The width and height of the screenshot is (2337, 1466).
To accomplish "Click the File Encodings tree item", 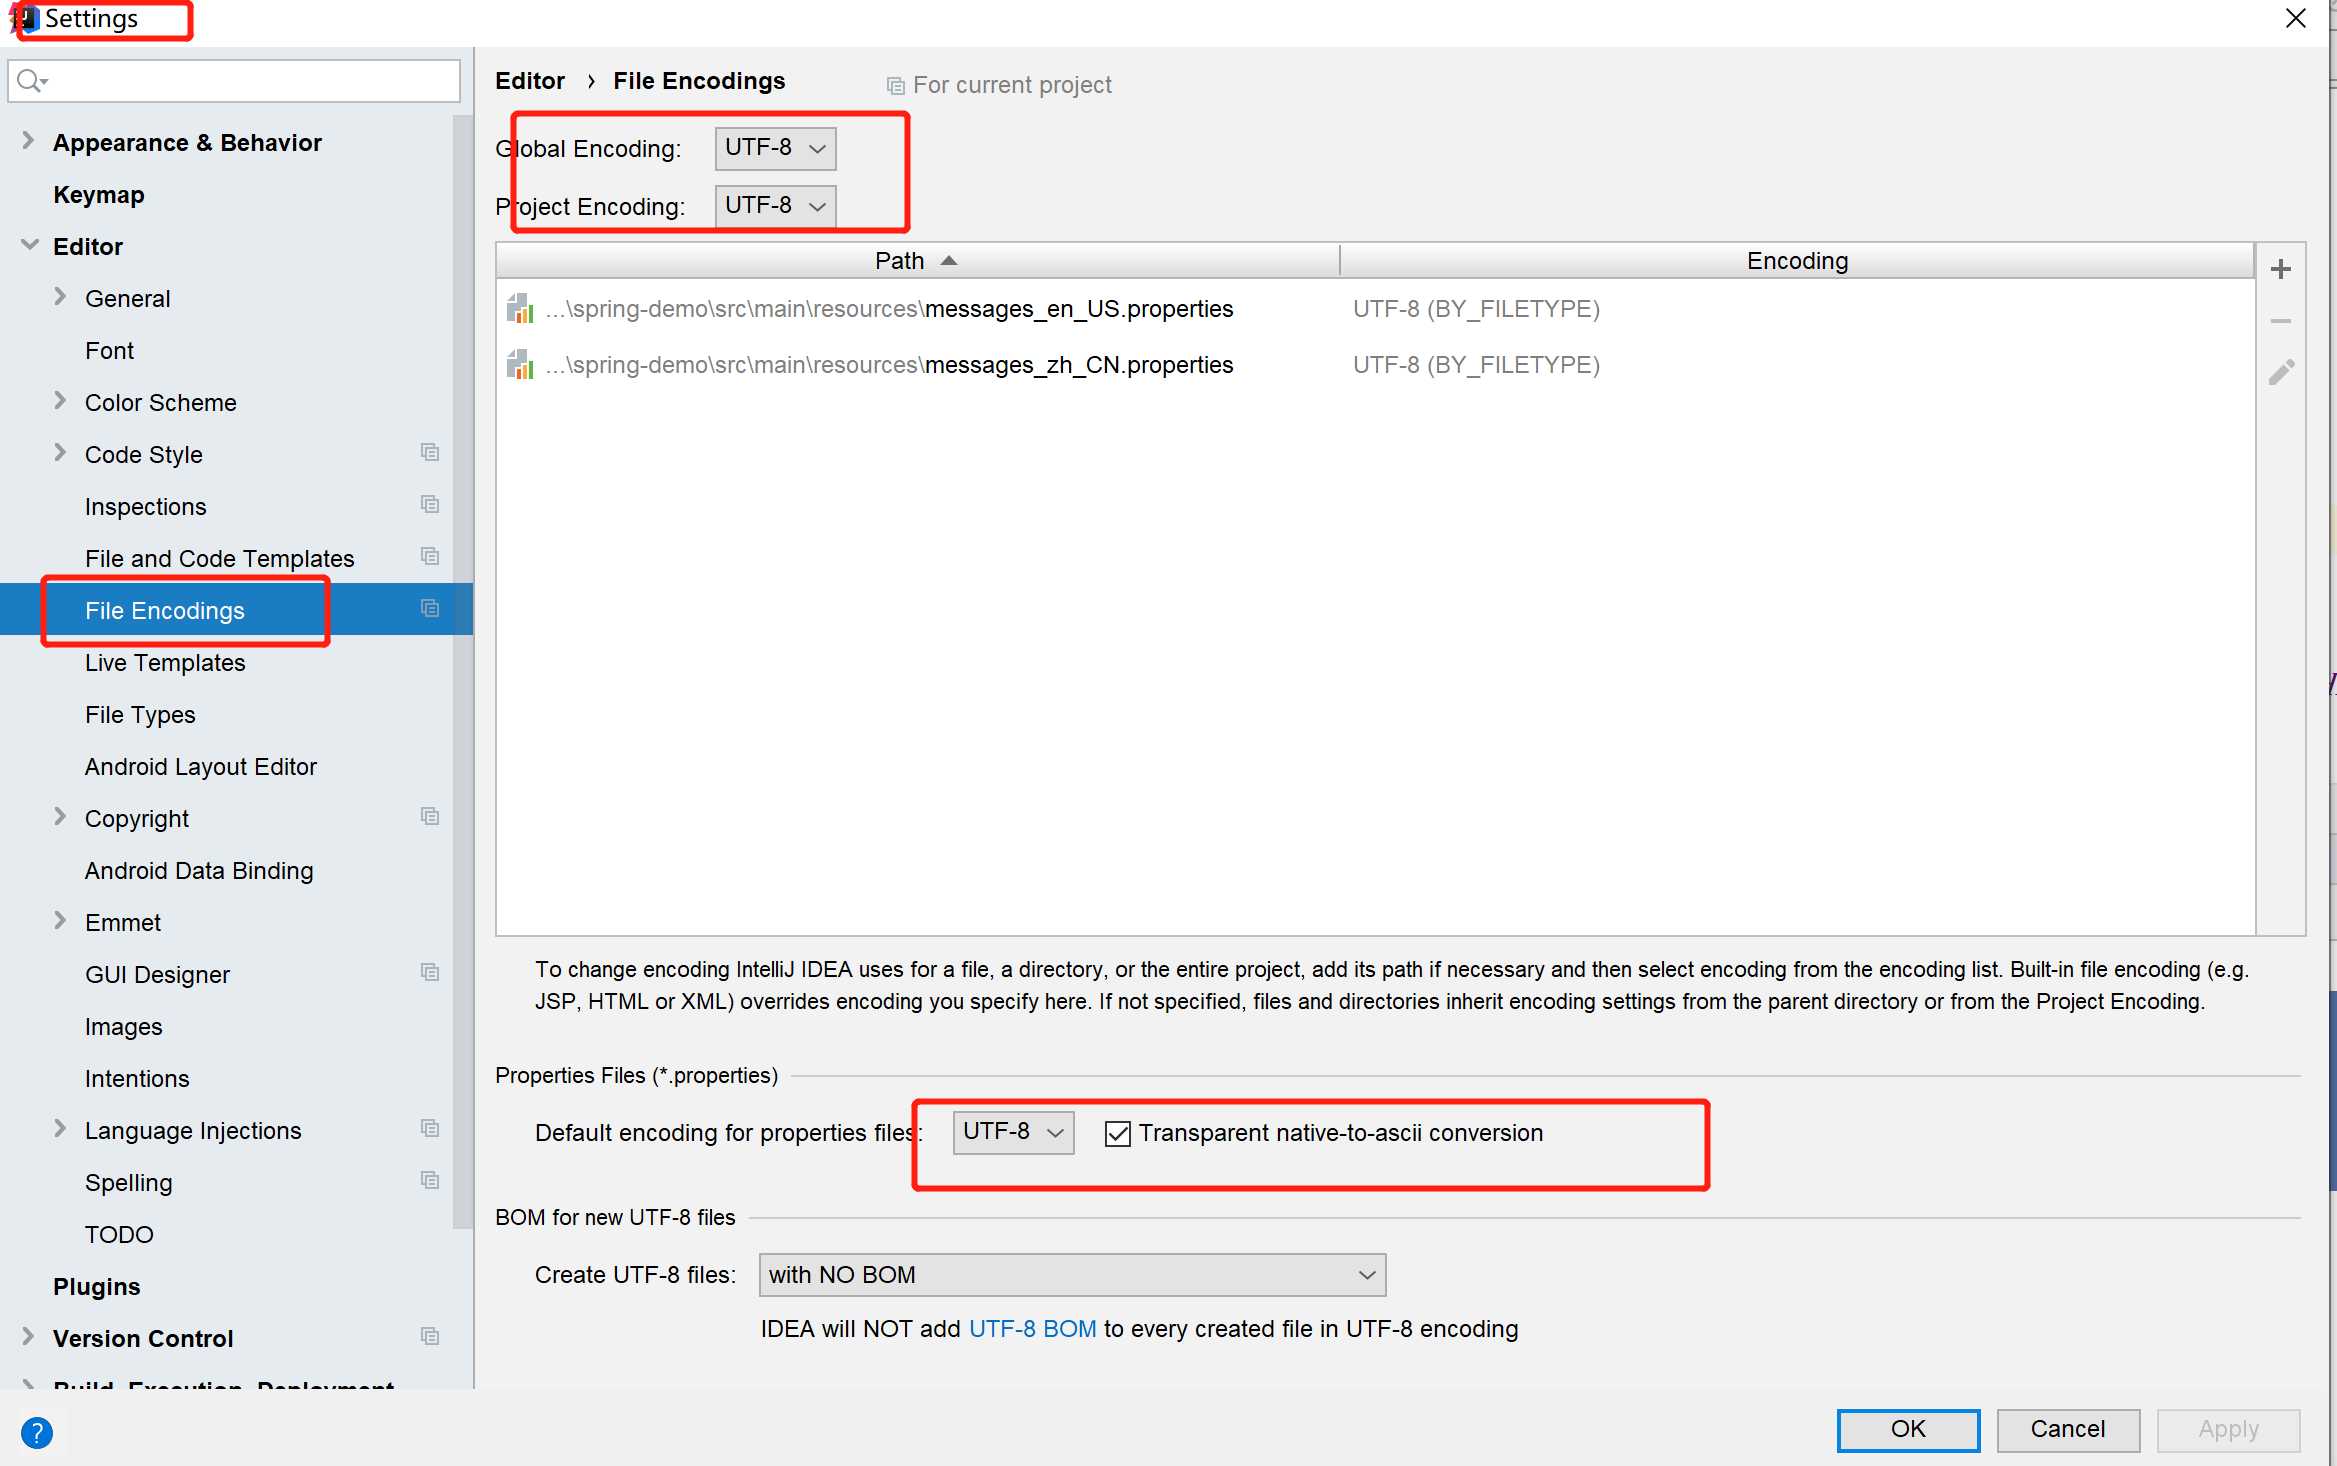I will coord(164,610).
